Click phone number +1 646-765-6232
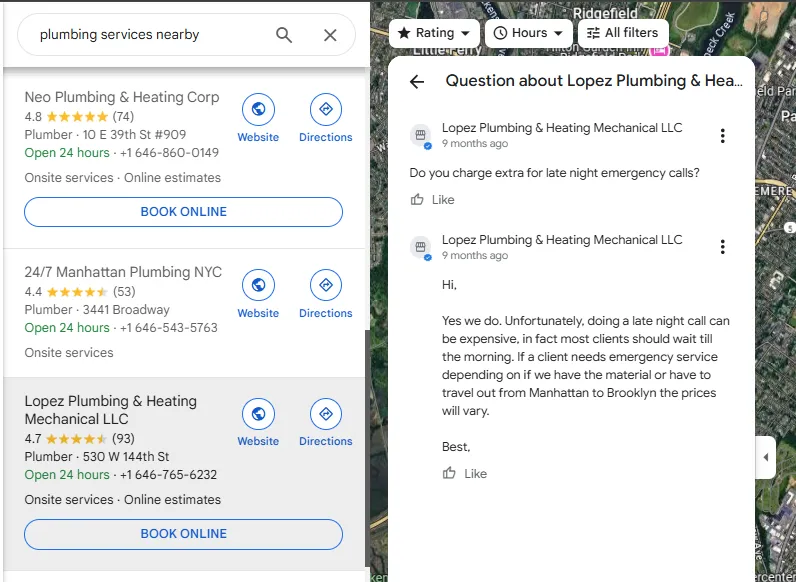This screenshot has height=582, width=796. point(168,475)
